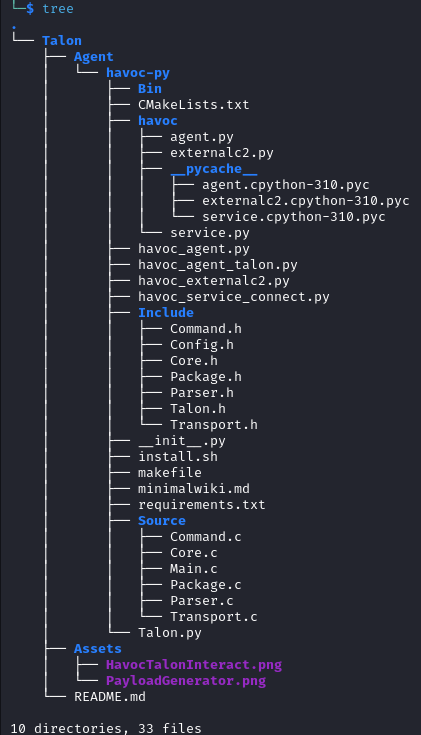The height and width of the screenshot is (735, 421).
Task: Click CMakeLists.txt in the listing
Action: tap(194, 105)
